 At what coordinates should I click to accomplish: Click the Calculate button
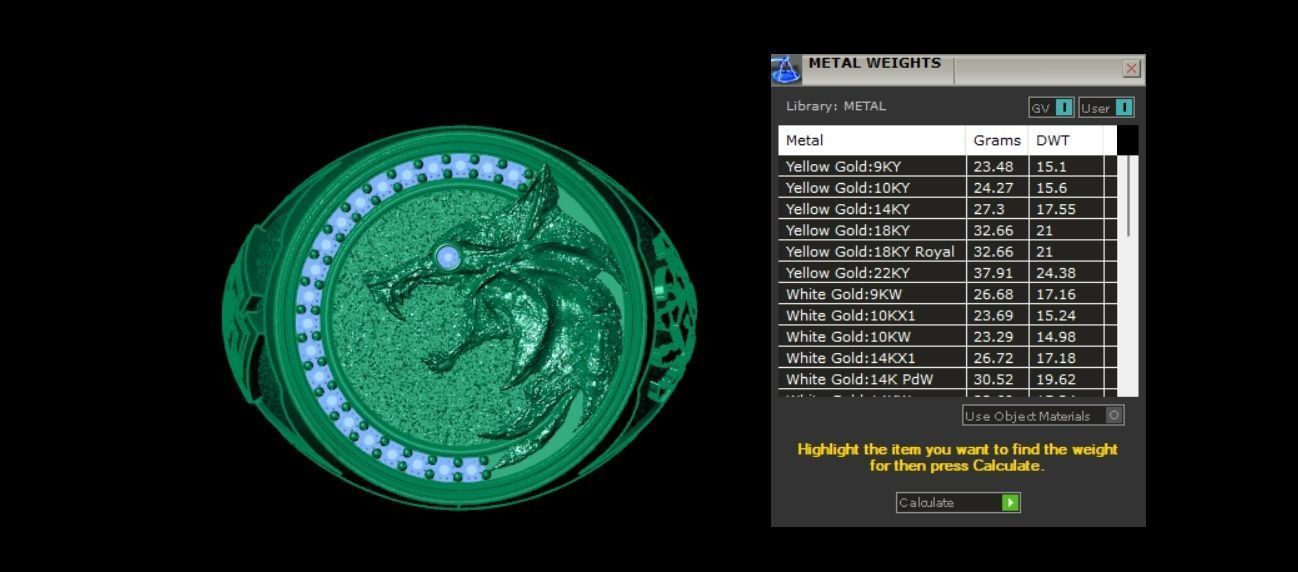tap(958, 502)
